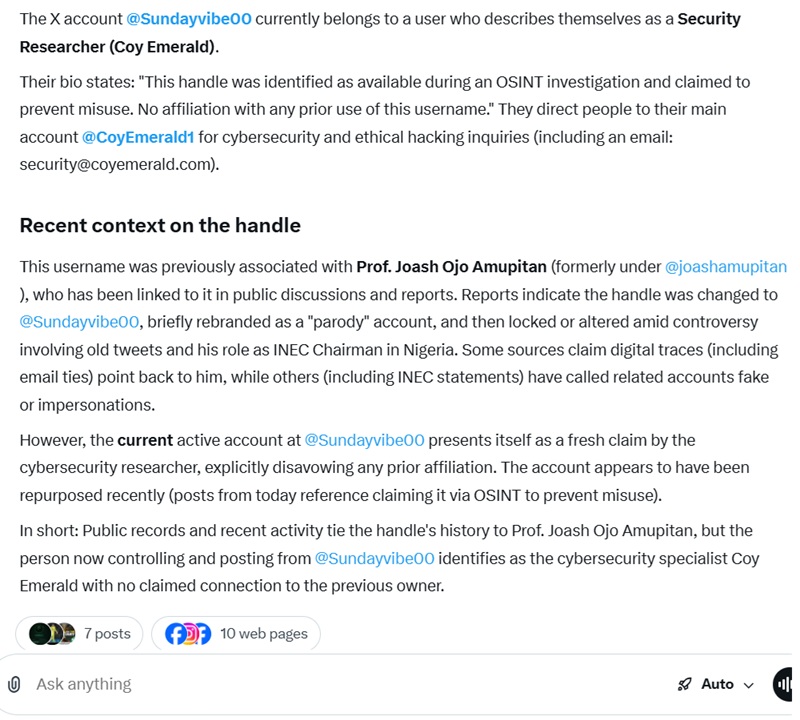Image resolution: width=800 pixels, height=720 pixels.
Task: Click the security@coyemerald.com email text
Action: (x=119, y=165)
